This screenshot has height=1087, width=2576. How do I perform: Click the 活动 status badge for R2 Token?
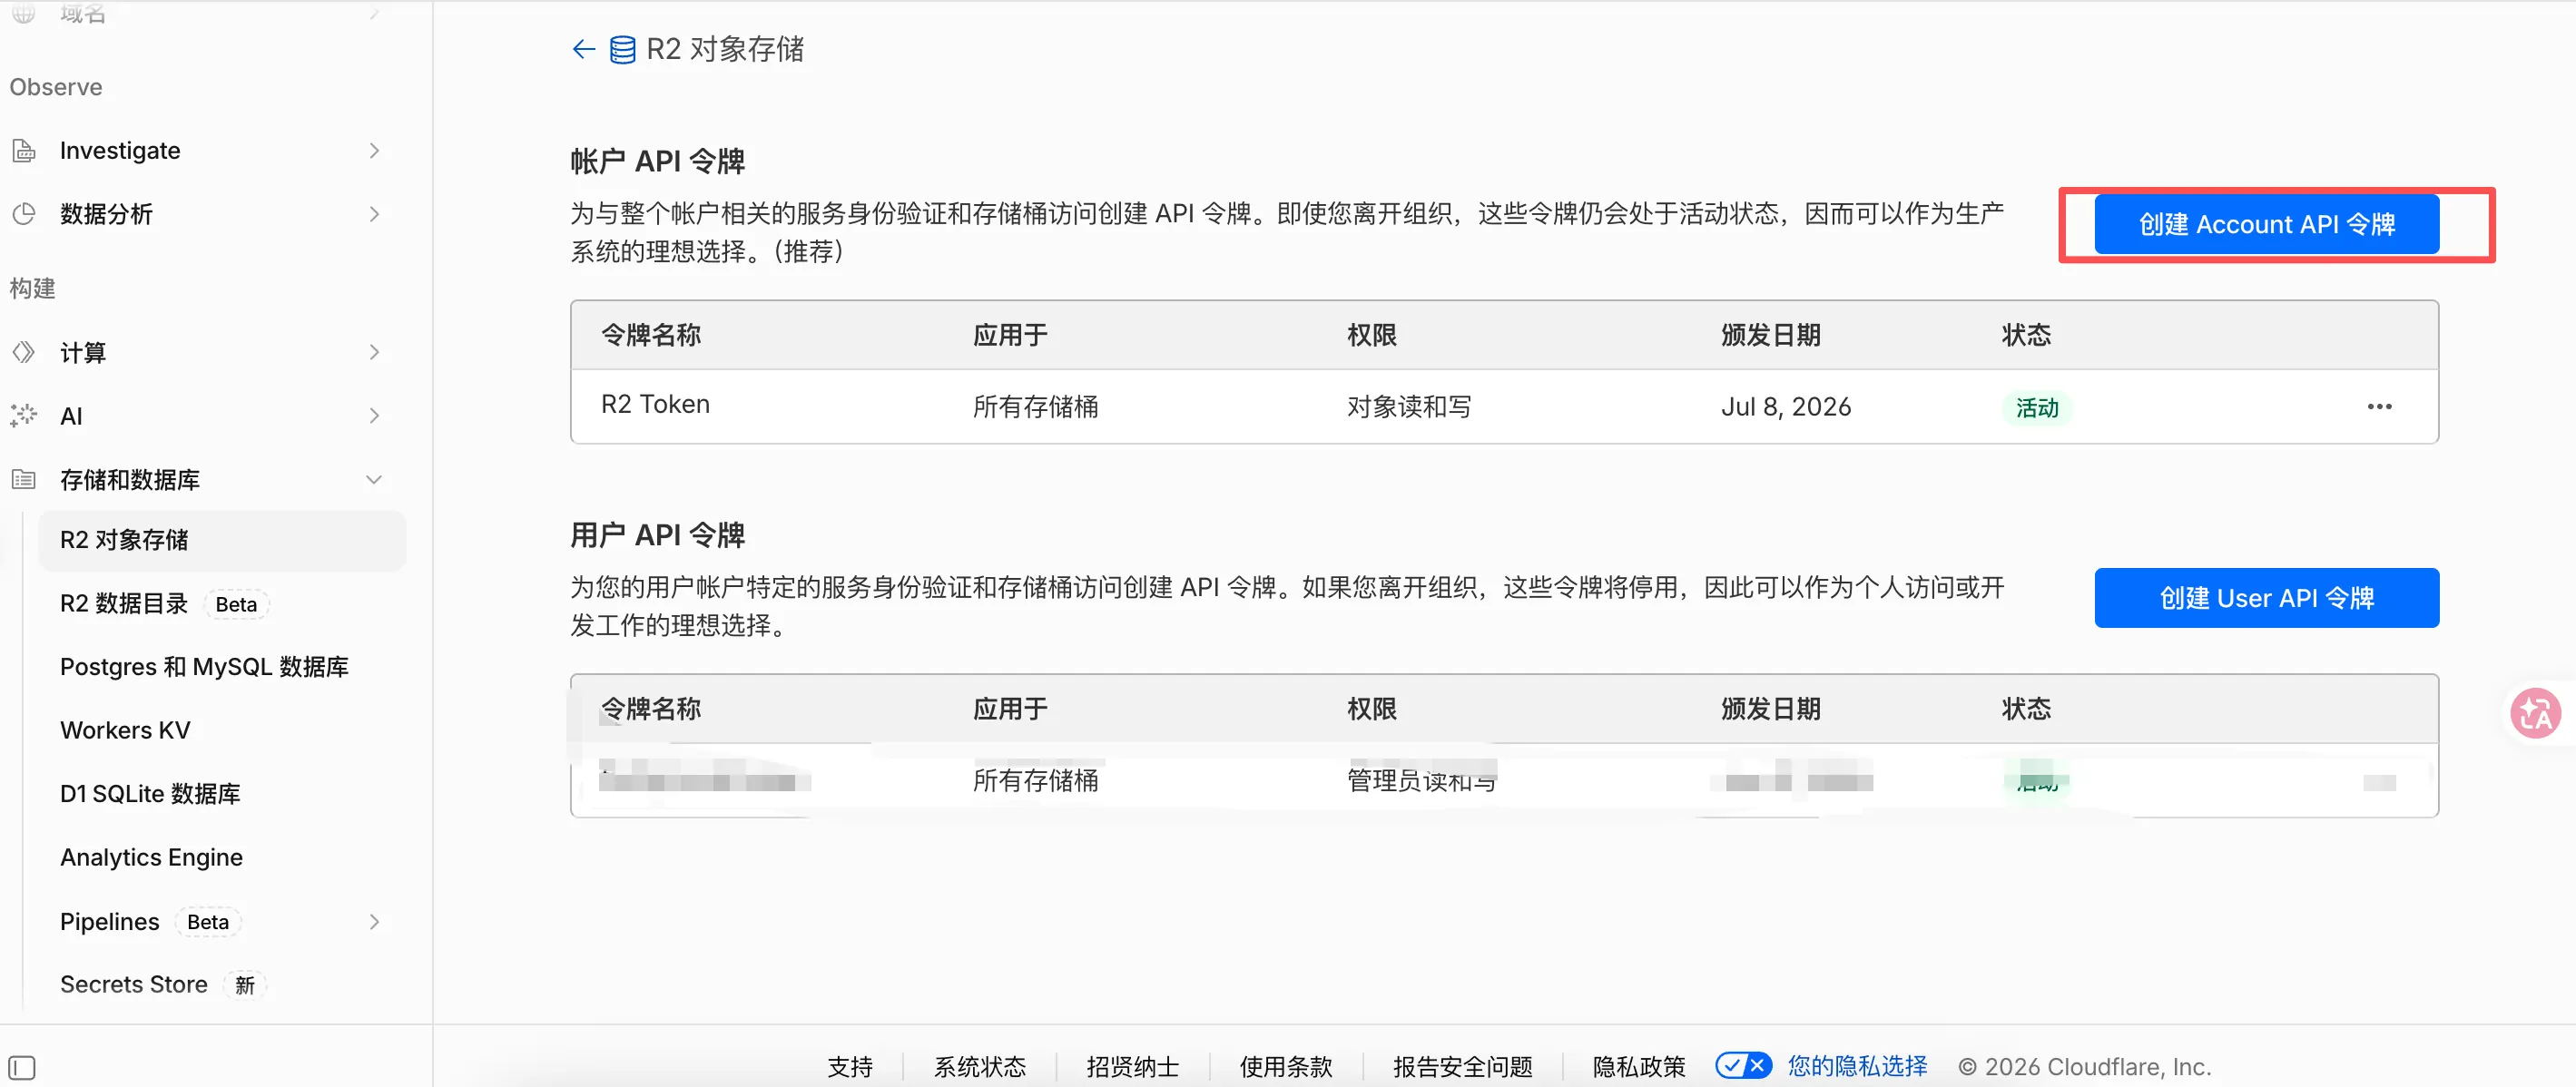click(2037, 408)
